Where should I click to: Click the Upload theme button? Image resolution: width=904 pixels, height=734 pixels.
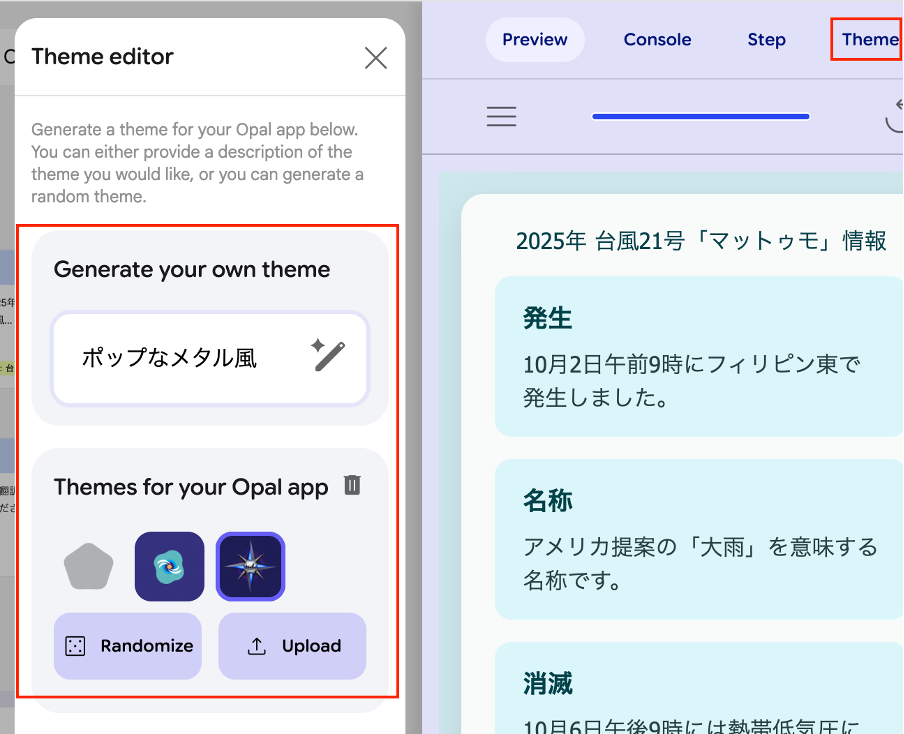(292, 646)
